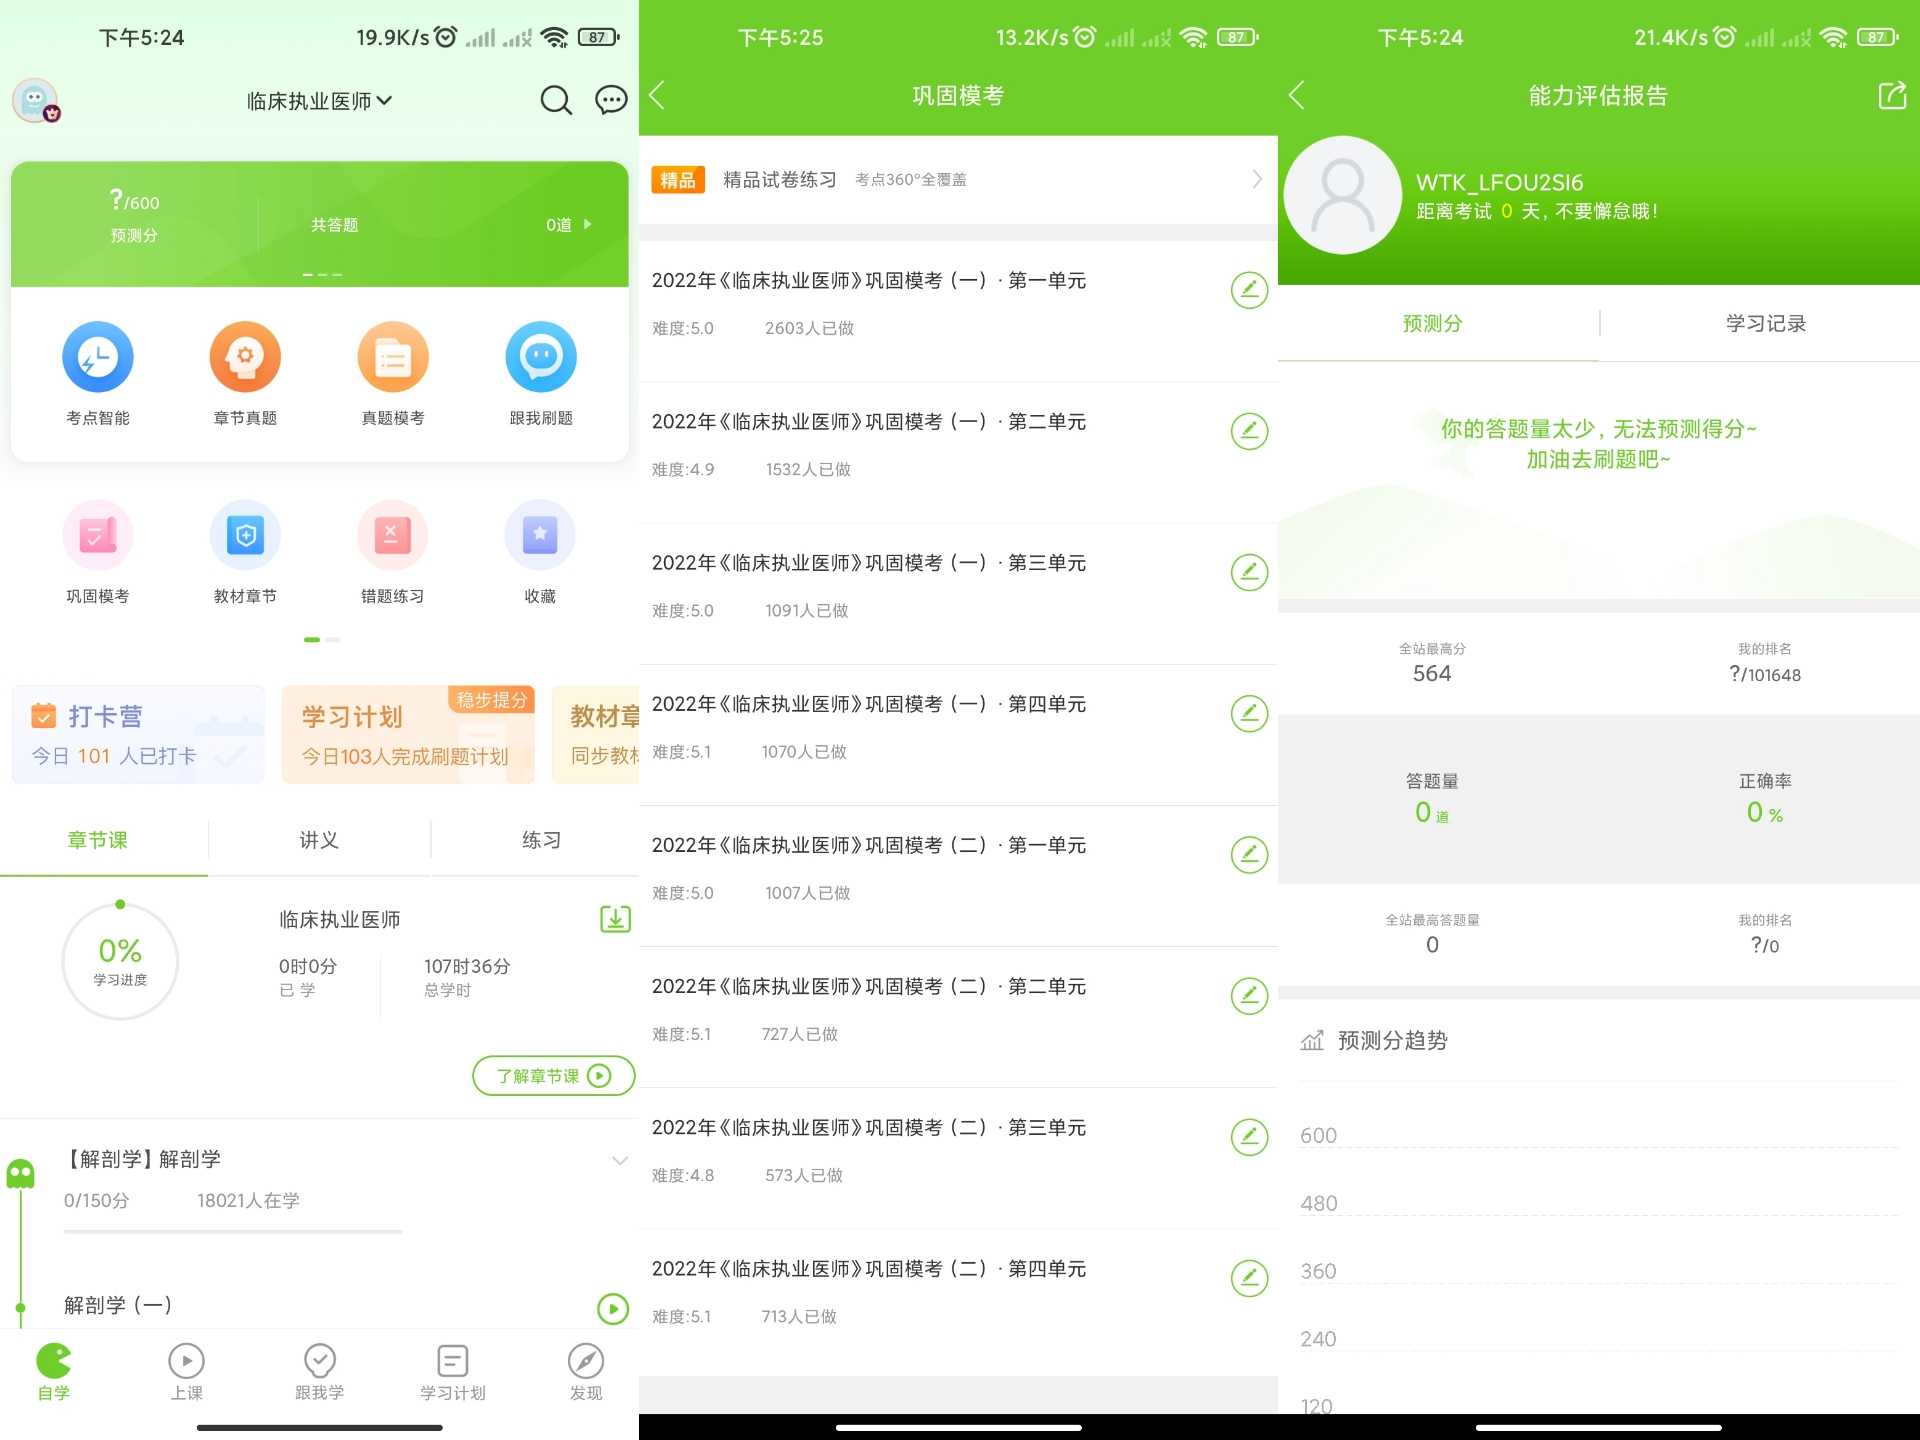Open the 考点智能 icon

97,357
